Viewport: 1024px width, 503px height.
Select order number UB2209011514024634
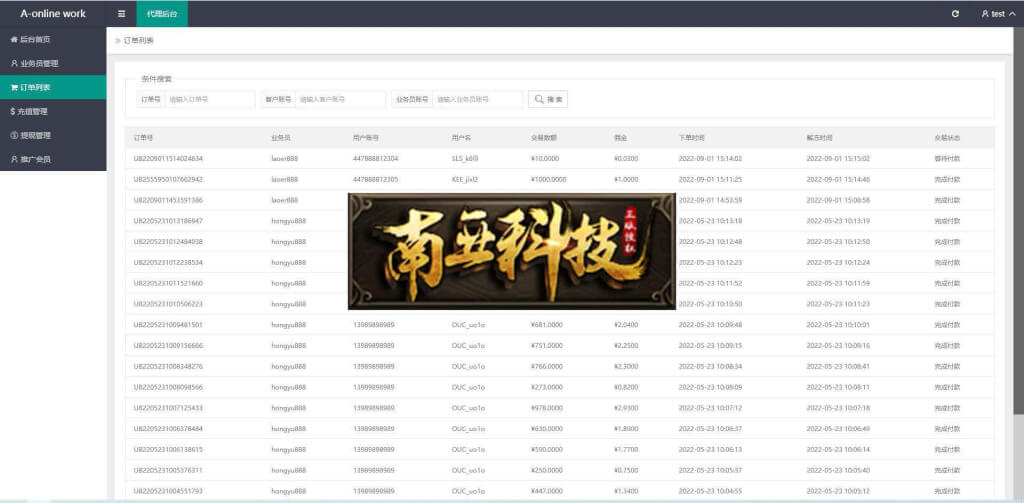pos(168,158)
